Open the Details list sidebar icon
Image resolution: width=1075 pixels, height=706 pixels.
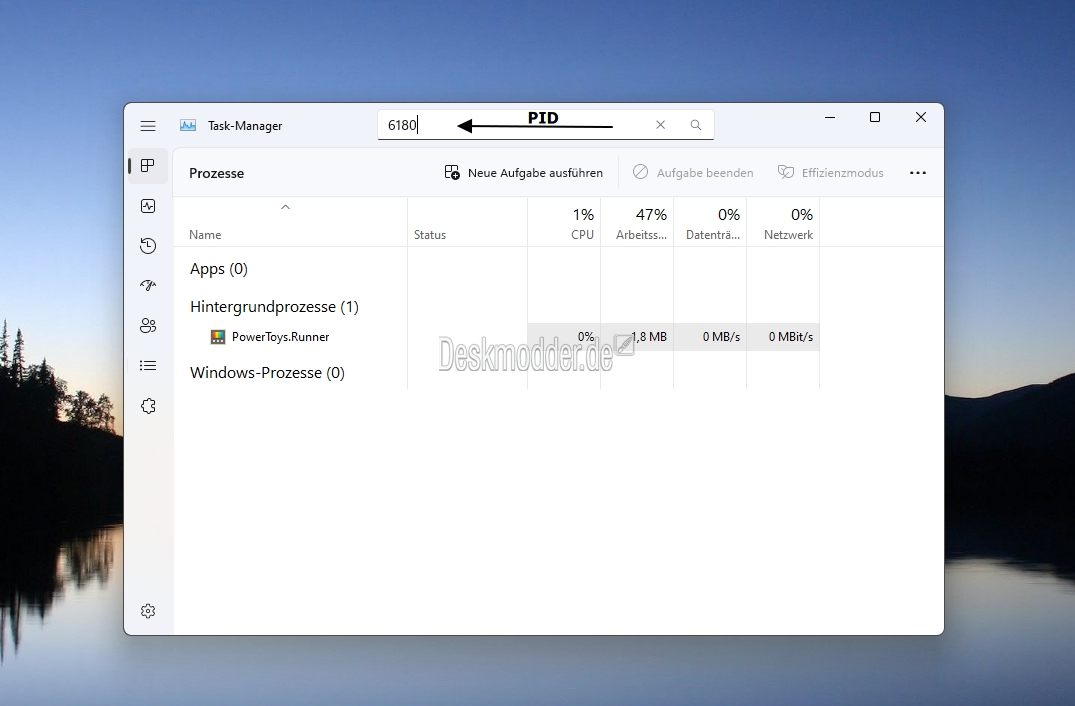tap(148, 366)
